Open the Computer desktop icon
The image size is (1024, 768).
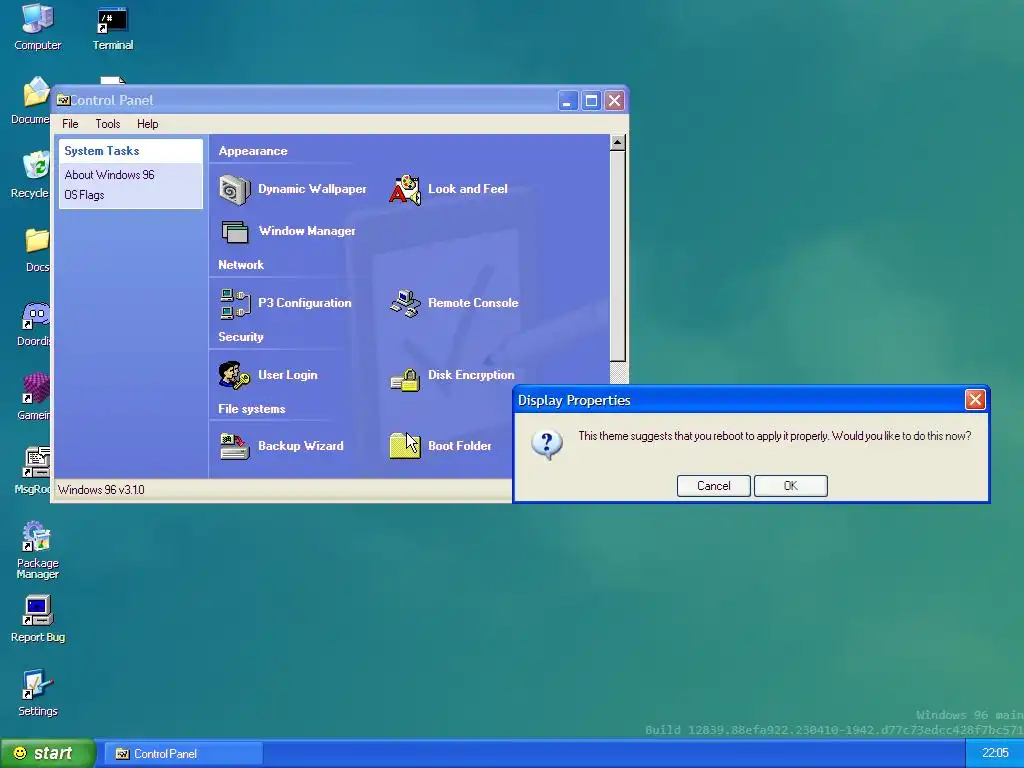point(37,18)
